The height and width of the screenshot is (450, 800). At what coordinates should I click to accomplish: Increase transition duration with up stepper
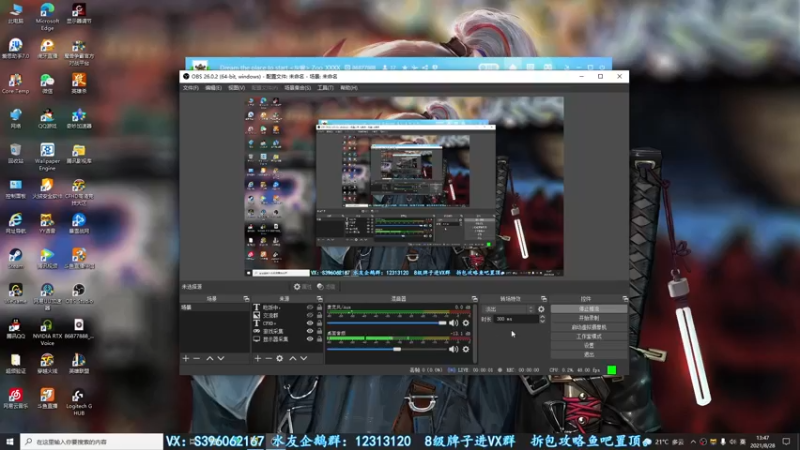(x=542, y=317)
